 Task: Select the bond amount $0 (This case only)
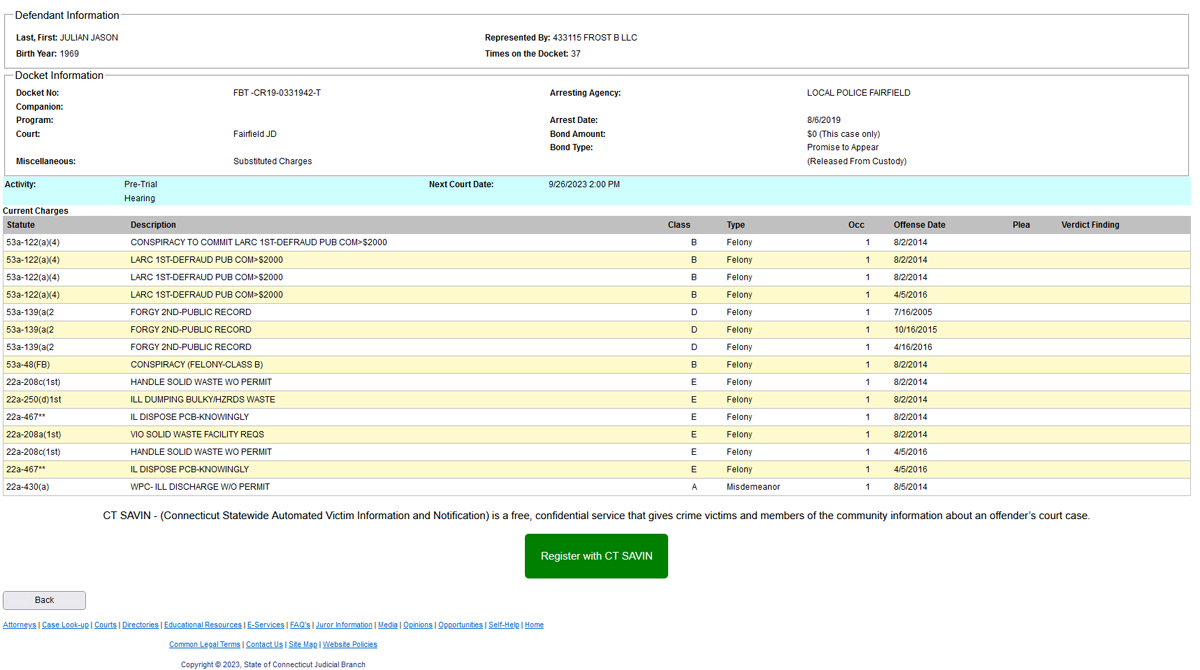coord(844,134)
